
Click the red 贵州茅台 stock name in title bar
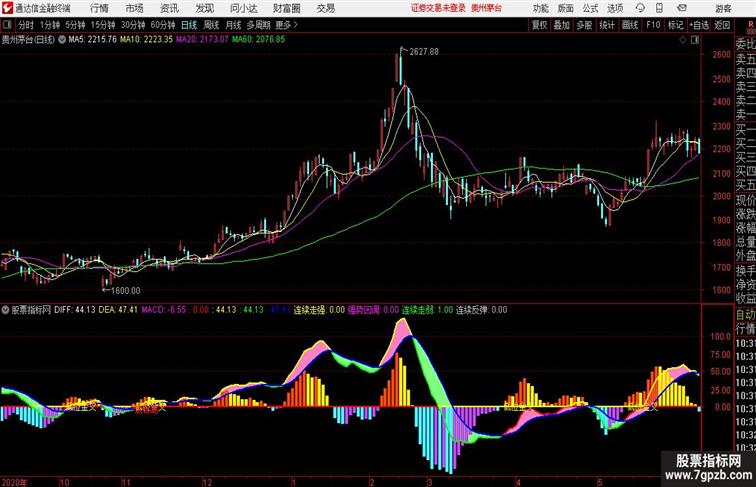[x=486, y=8]
